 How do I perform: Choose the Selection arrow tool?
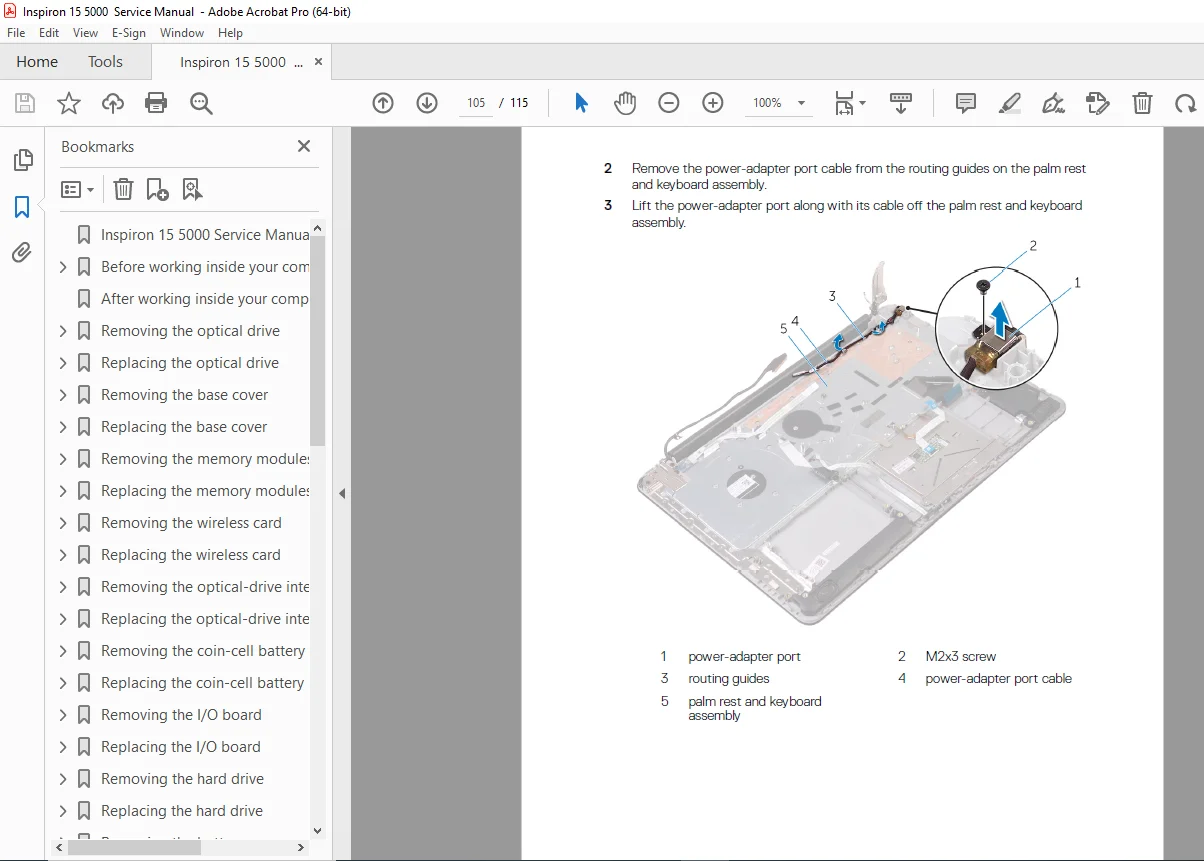click(581, 103)
